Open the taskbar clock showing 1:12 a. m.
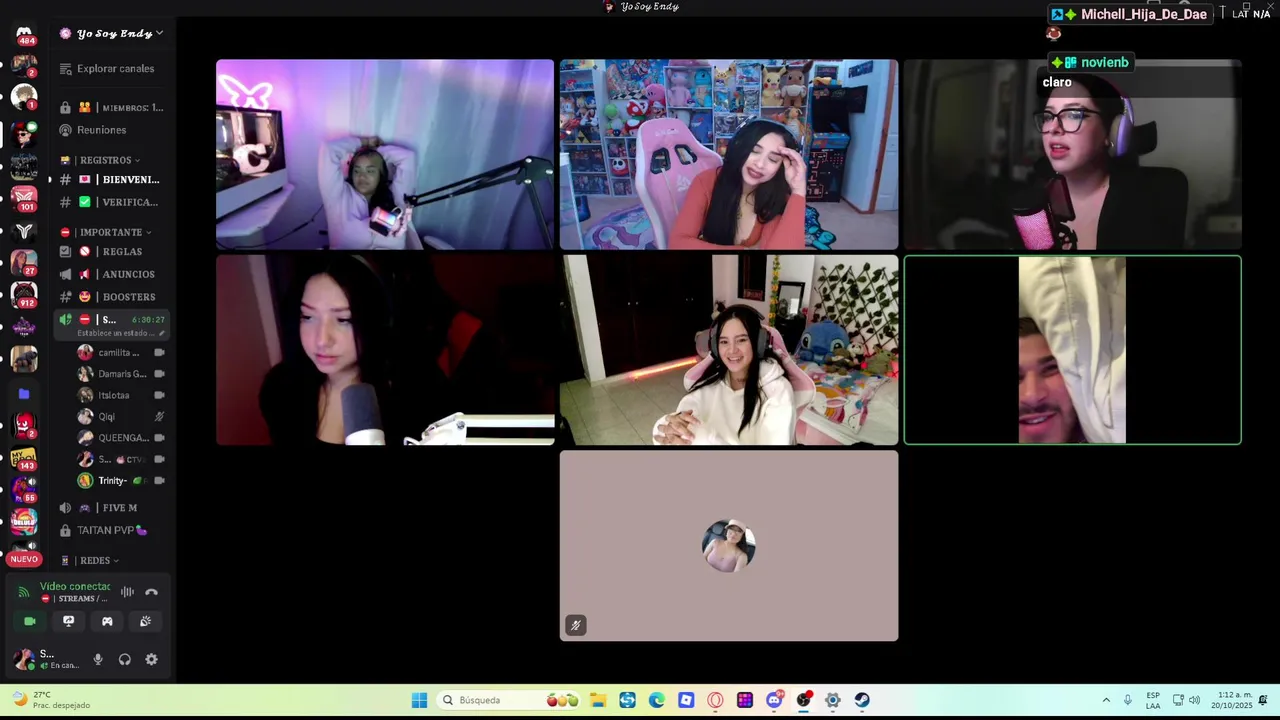Screen dimensions: 1280x720 click(1232, 700)
